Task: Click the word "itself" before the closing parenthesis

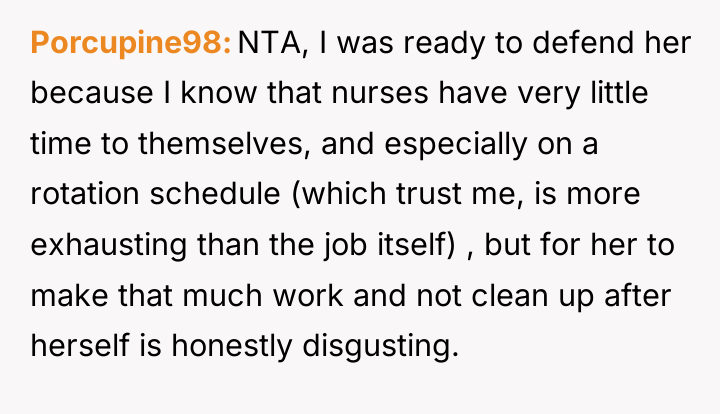Action: (x=412, y=244)
